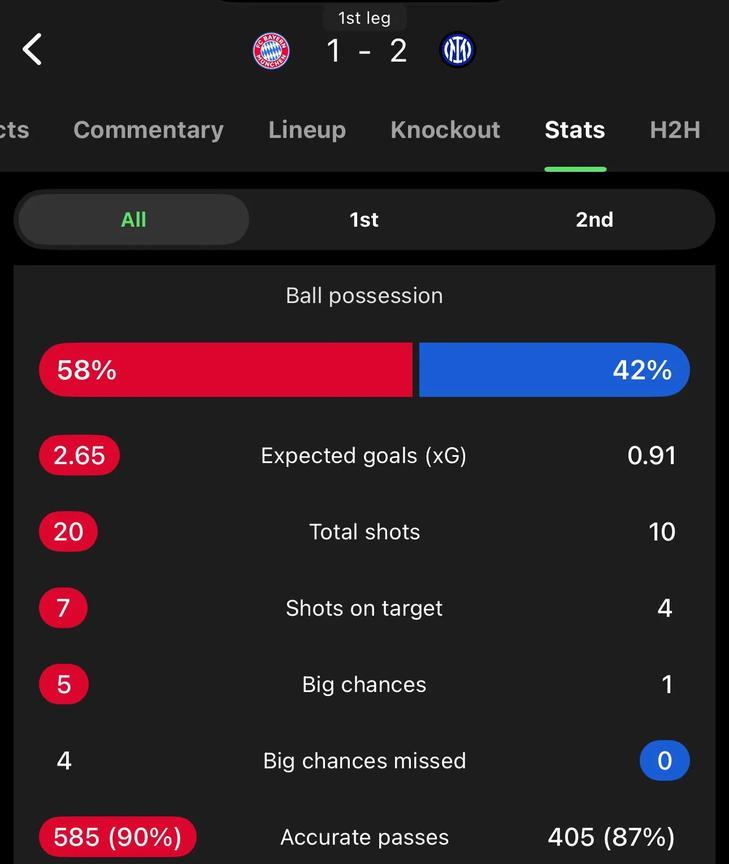Tap the Total shots stat label
Screen dimensions: 729x864
364,532
